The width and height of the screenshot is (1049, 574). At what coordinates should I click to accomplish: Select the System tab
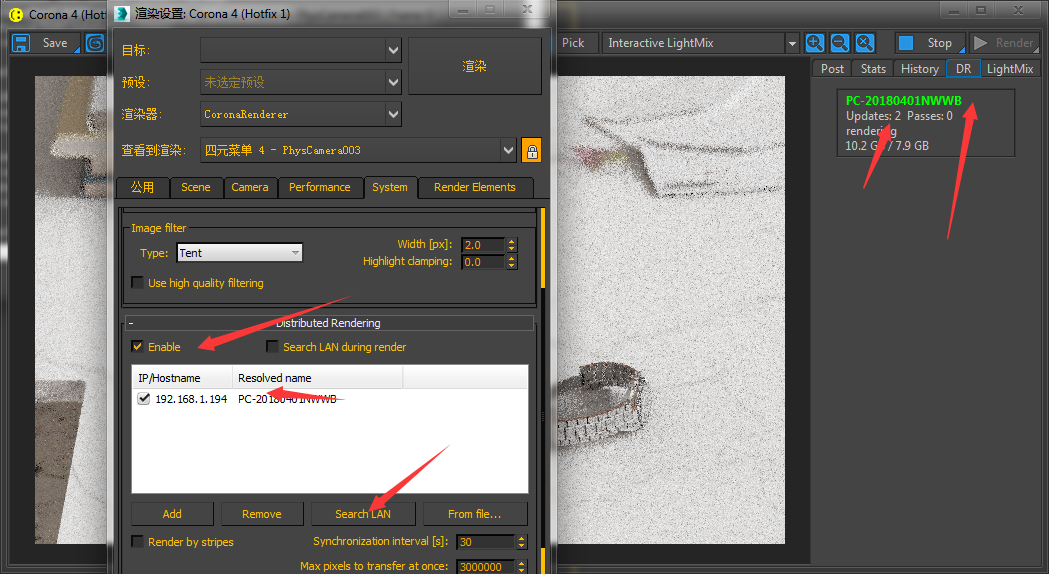tap(390, 187)
